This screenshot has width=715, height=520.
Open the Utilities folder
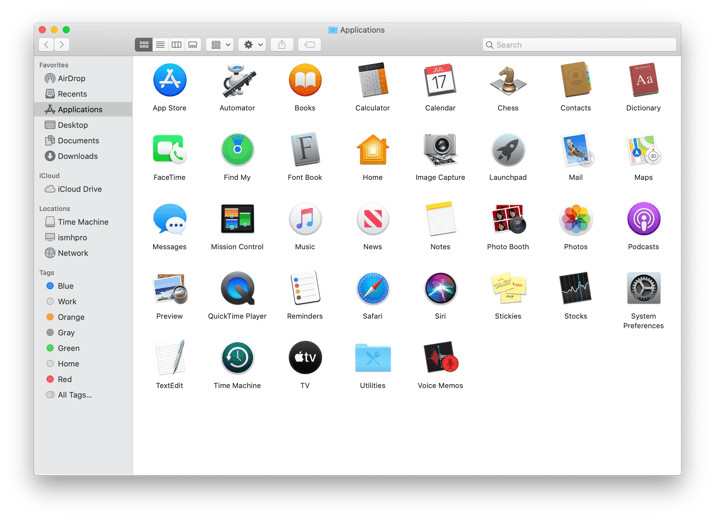[x=373, y=358]
